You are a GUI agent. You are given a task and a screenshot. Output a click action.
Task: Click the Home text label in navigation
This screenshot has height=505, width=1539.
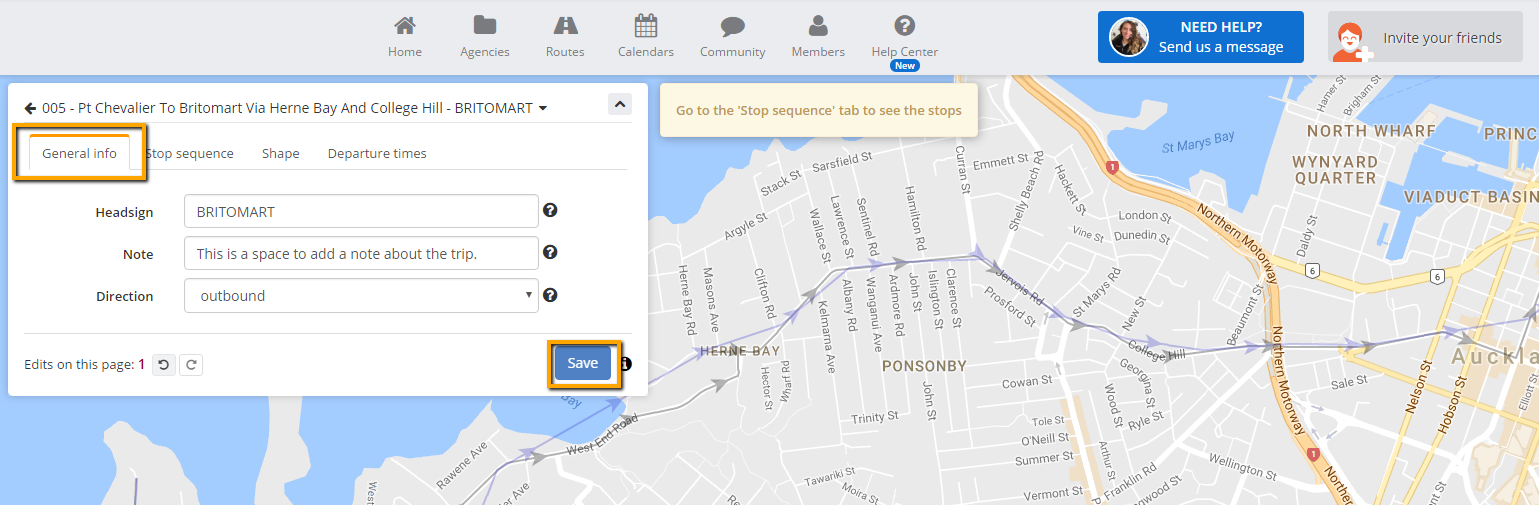click(x=405, y=52)
